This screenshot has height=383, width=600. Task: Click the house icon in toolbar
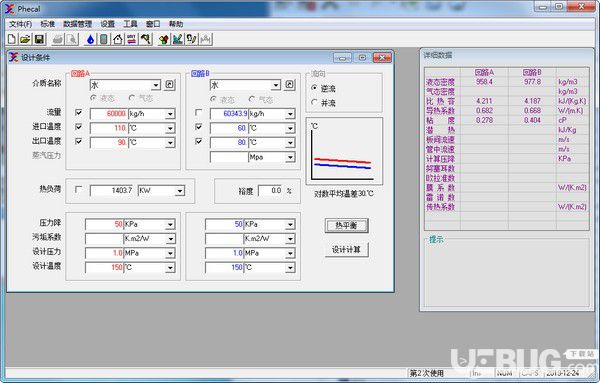click(x=118, y=39)
